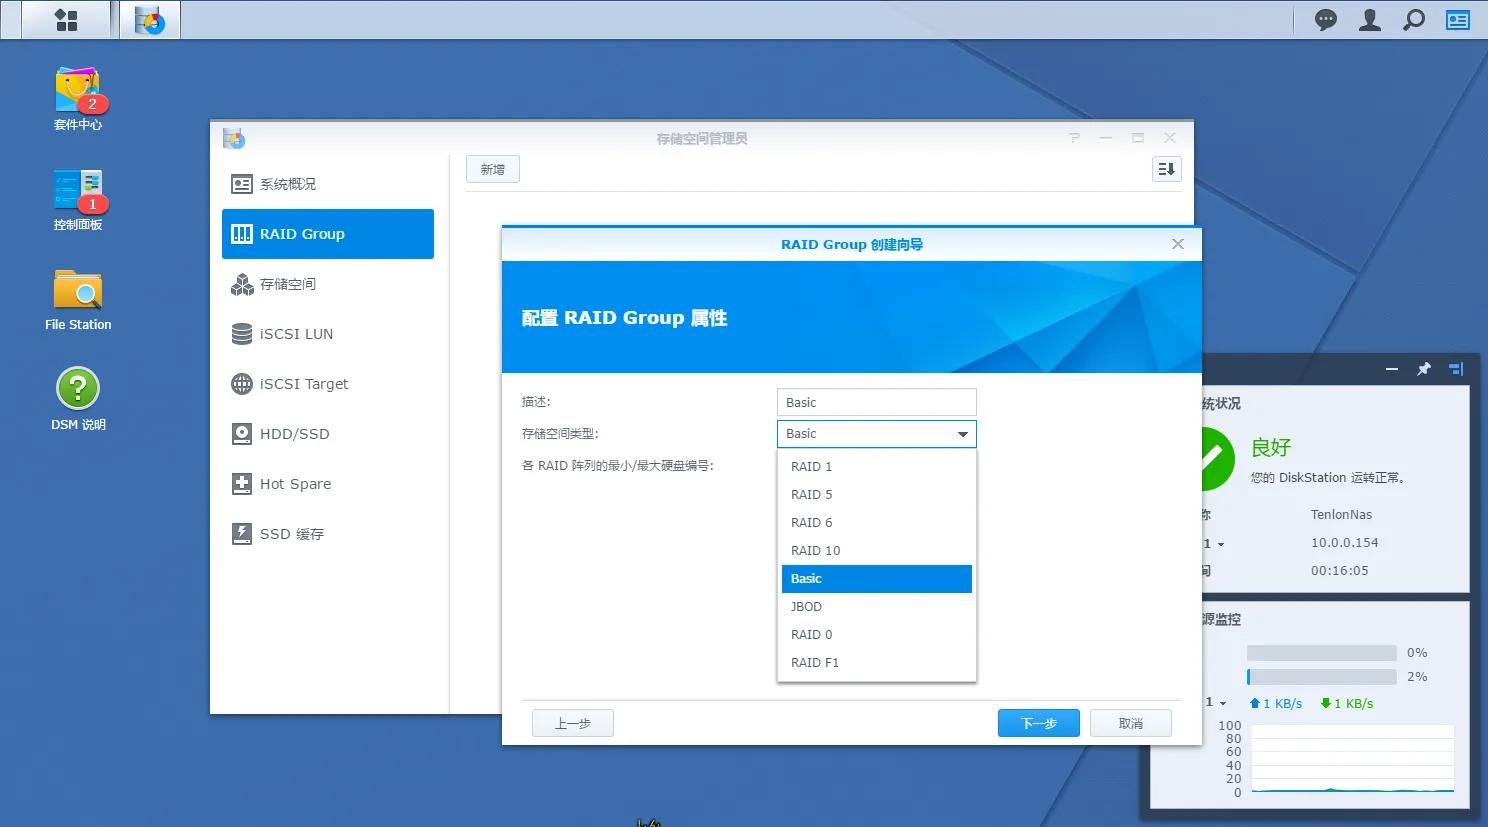Image resolution: width=1488 pixels, height=827 pixels.
Task: Click the notifications chat bubble icon
Action: [1326, 20]
